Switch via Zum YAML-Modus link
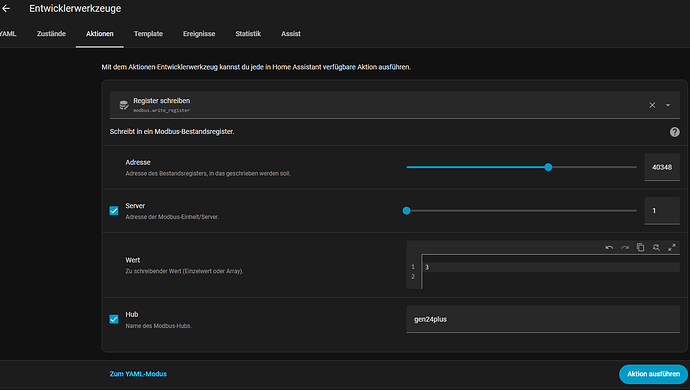This screenshot has height=390, width=690. (x=138, y=374)
